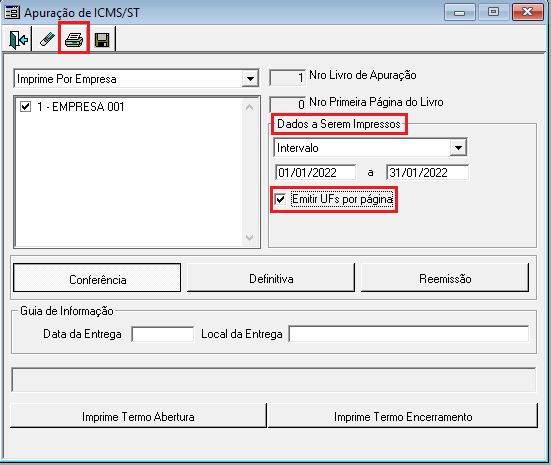The width and height of the screenshot is (551, 465).
Task: Click the window icon in the title bar
Action: coord(12,12)
